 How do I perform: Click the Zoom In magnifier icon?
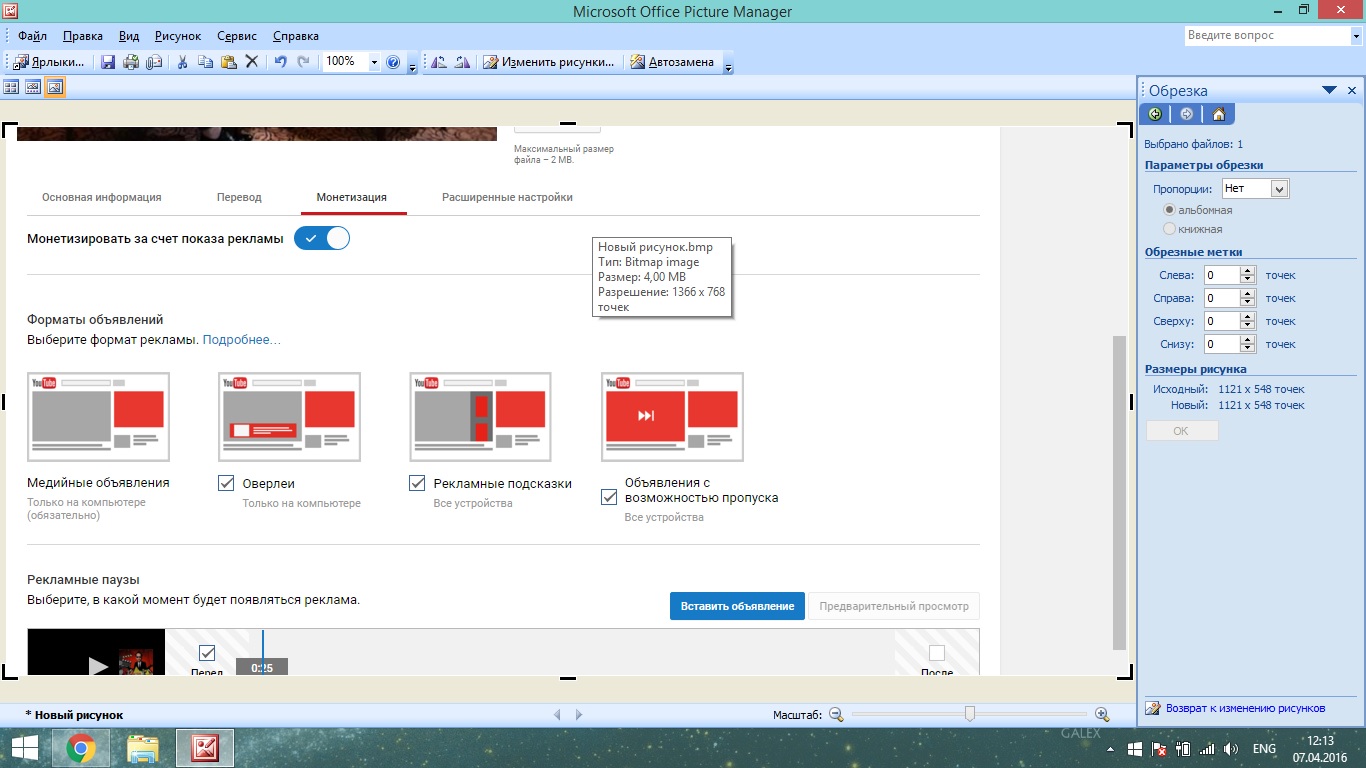coord(1102,714)
